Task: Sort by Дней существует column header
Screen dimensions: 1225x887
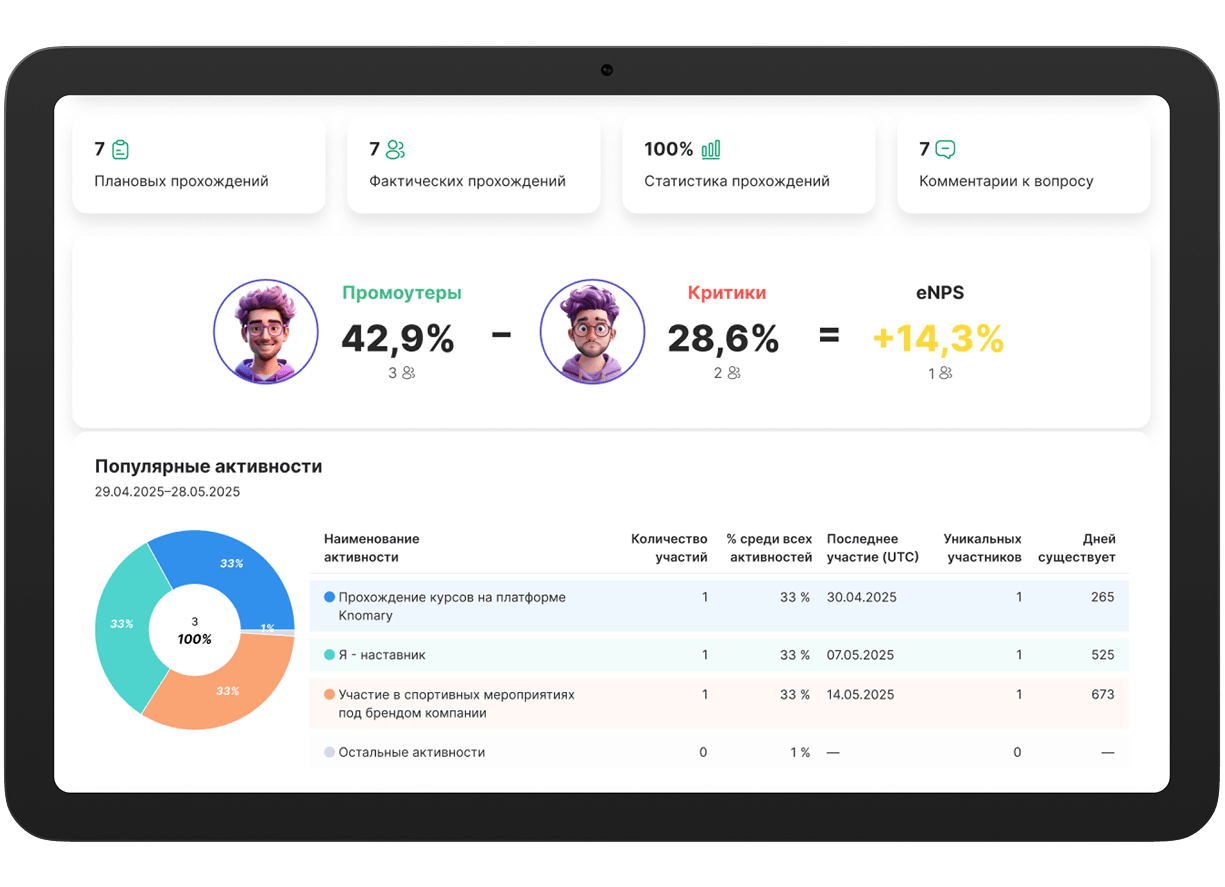Action: [x=1076, y=548]
